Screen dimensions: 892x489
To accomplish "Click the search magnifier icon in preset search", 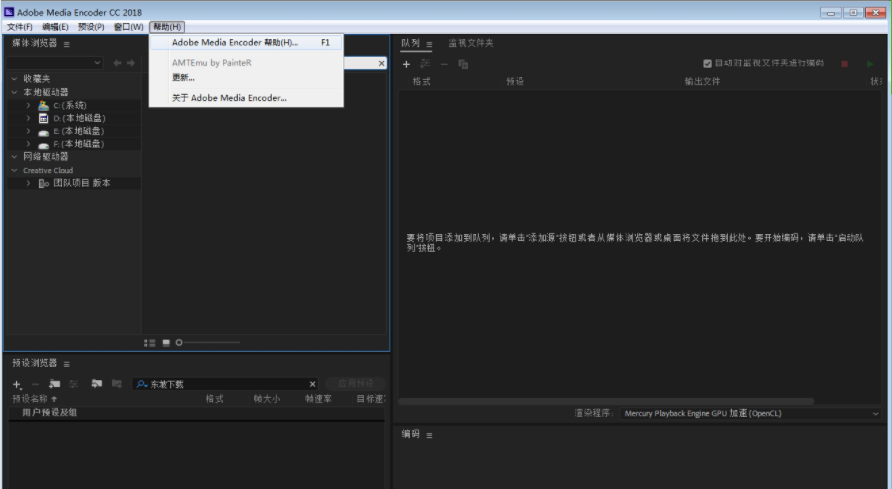I will pyautogui.click(x=141, y=384).
